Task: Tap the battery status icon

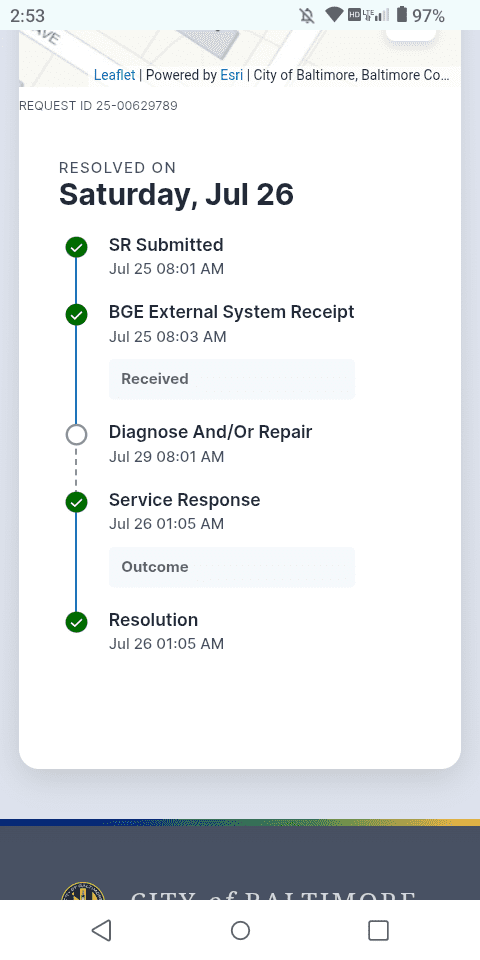Action: coord(402,15)
